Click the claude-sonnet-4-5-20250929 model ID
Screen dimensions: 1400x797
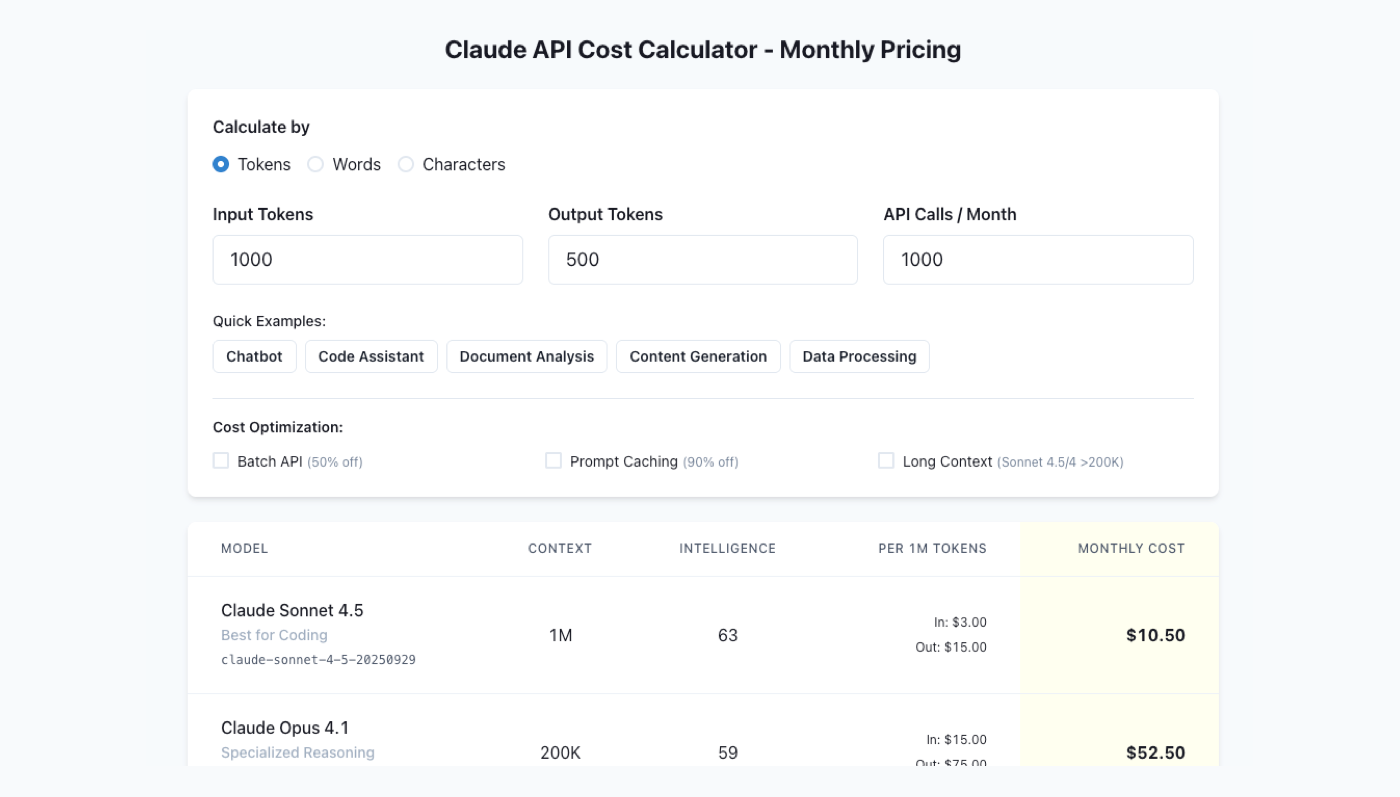point(318,659)
